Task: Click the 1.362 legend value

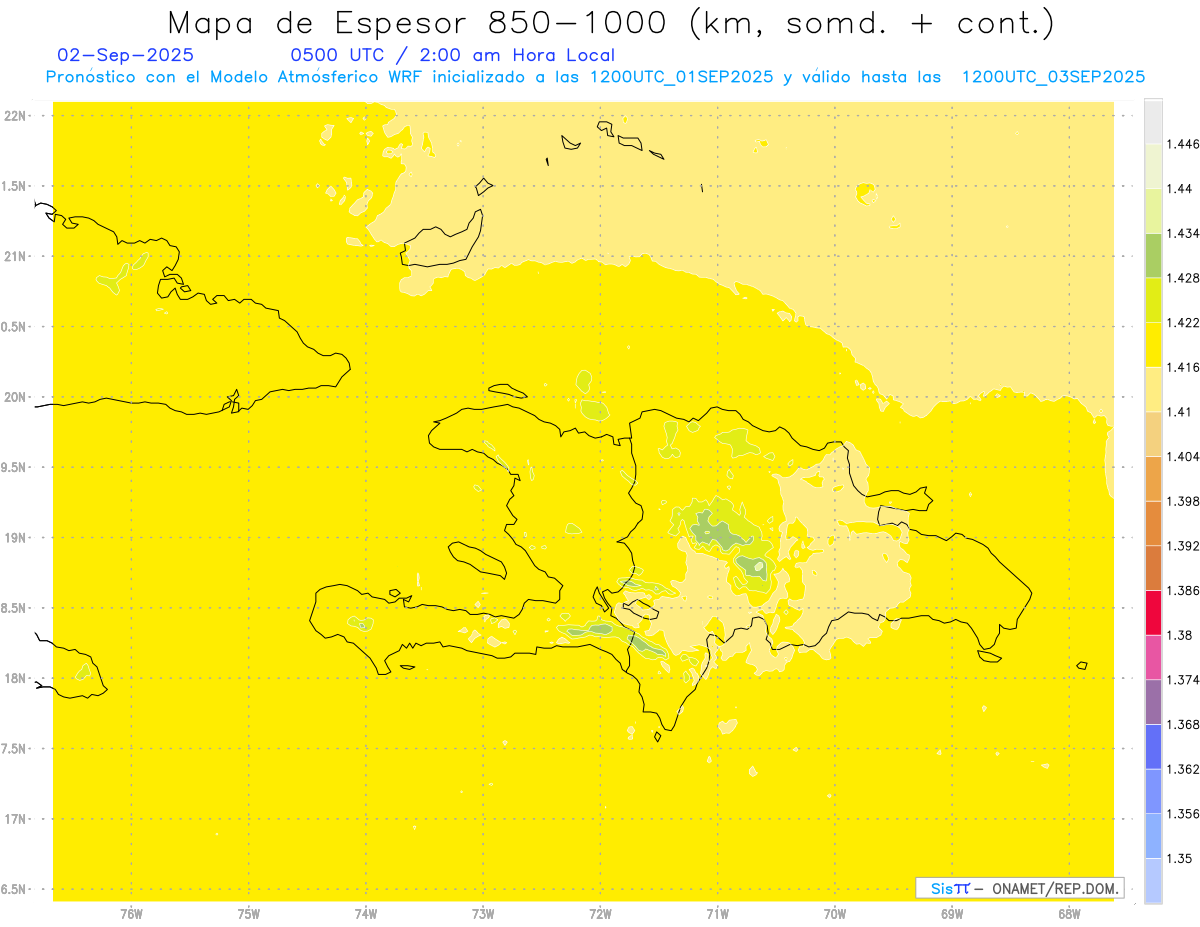Action: point(1183,769)
